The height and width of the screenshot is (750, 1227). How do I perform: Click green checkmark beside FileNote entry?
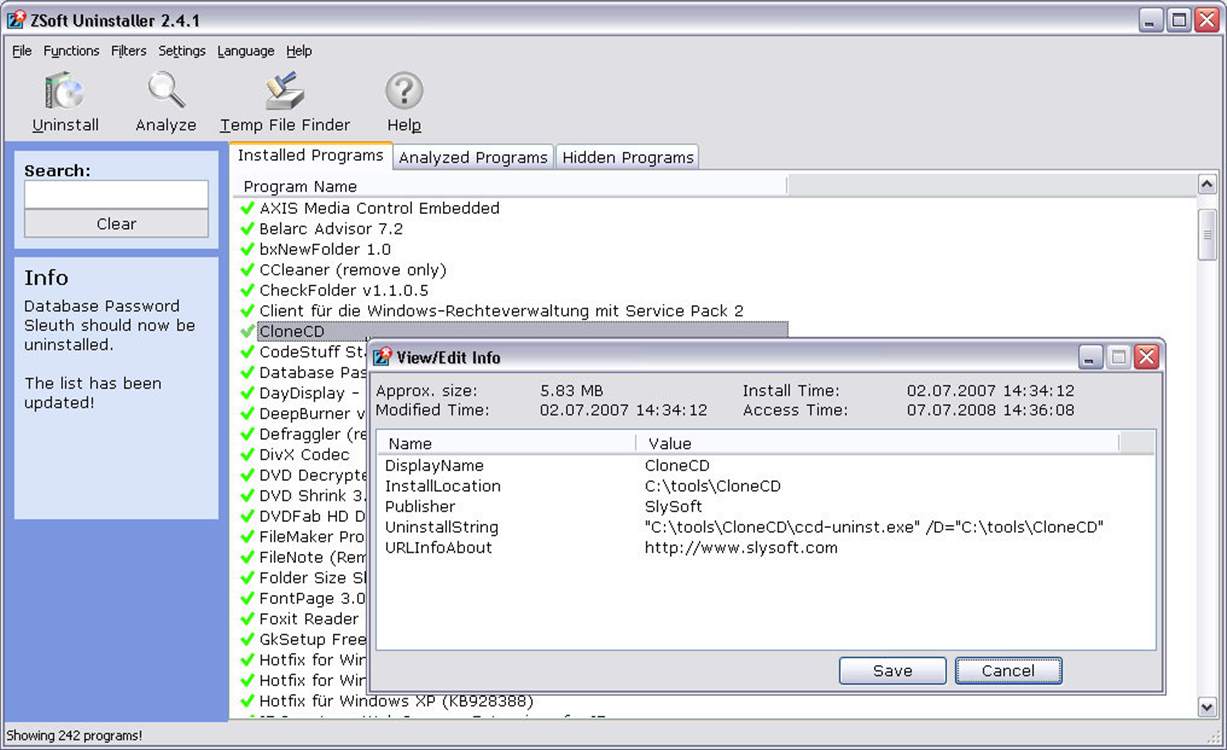(247, 557)
